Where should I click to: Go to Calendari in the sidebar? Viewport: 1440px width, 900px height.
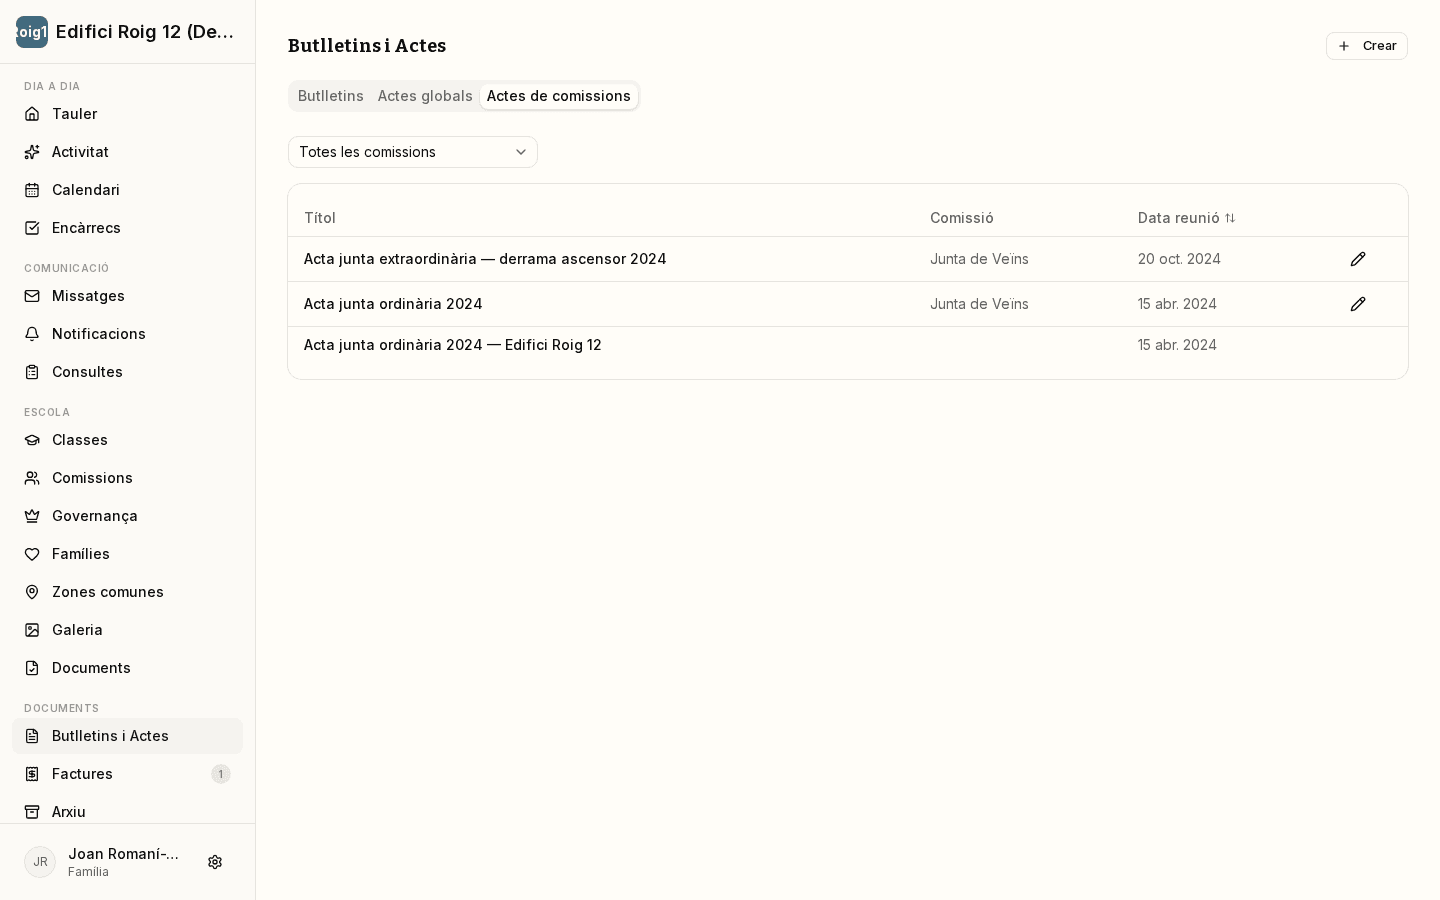click(x=127, y=190)
